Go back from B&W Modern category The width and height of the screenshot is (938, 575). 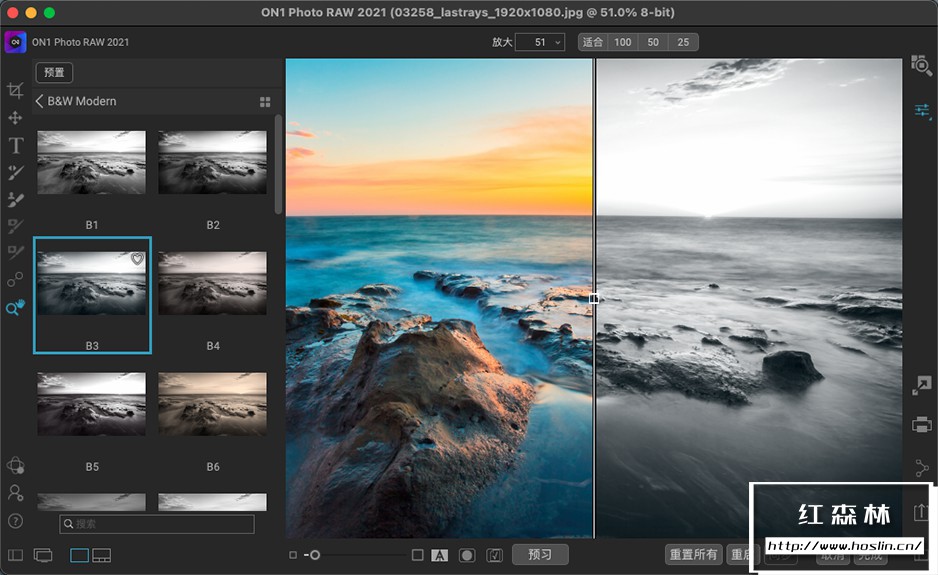(x=40, y=101)
